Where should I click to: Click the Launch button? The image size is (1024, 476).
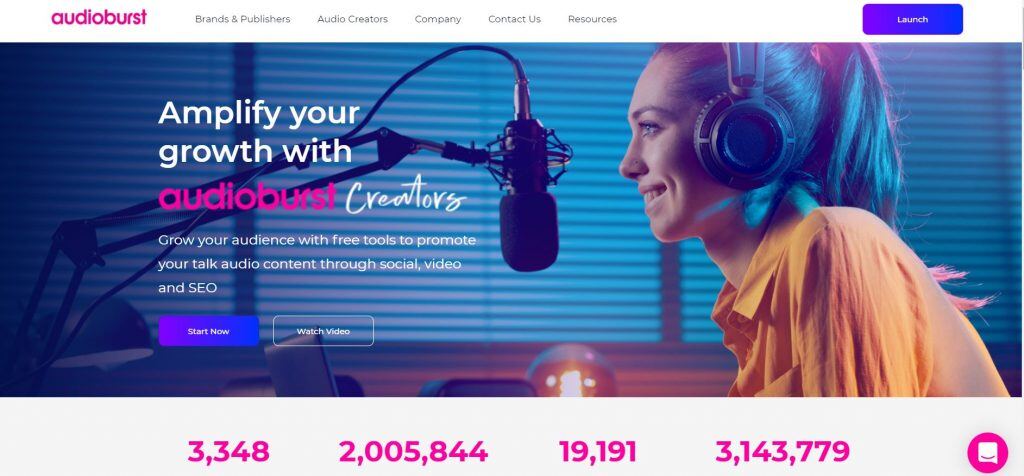(912, 19)
